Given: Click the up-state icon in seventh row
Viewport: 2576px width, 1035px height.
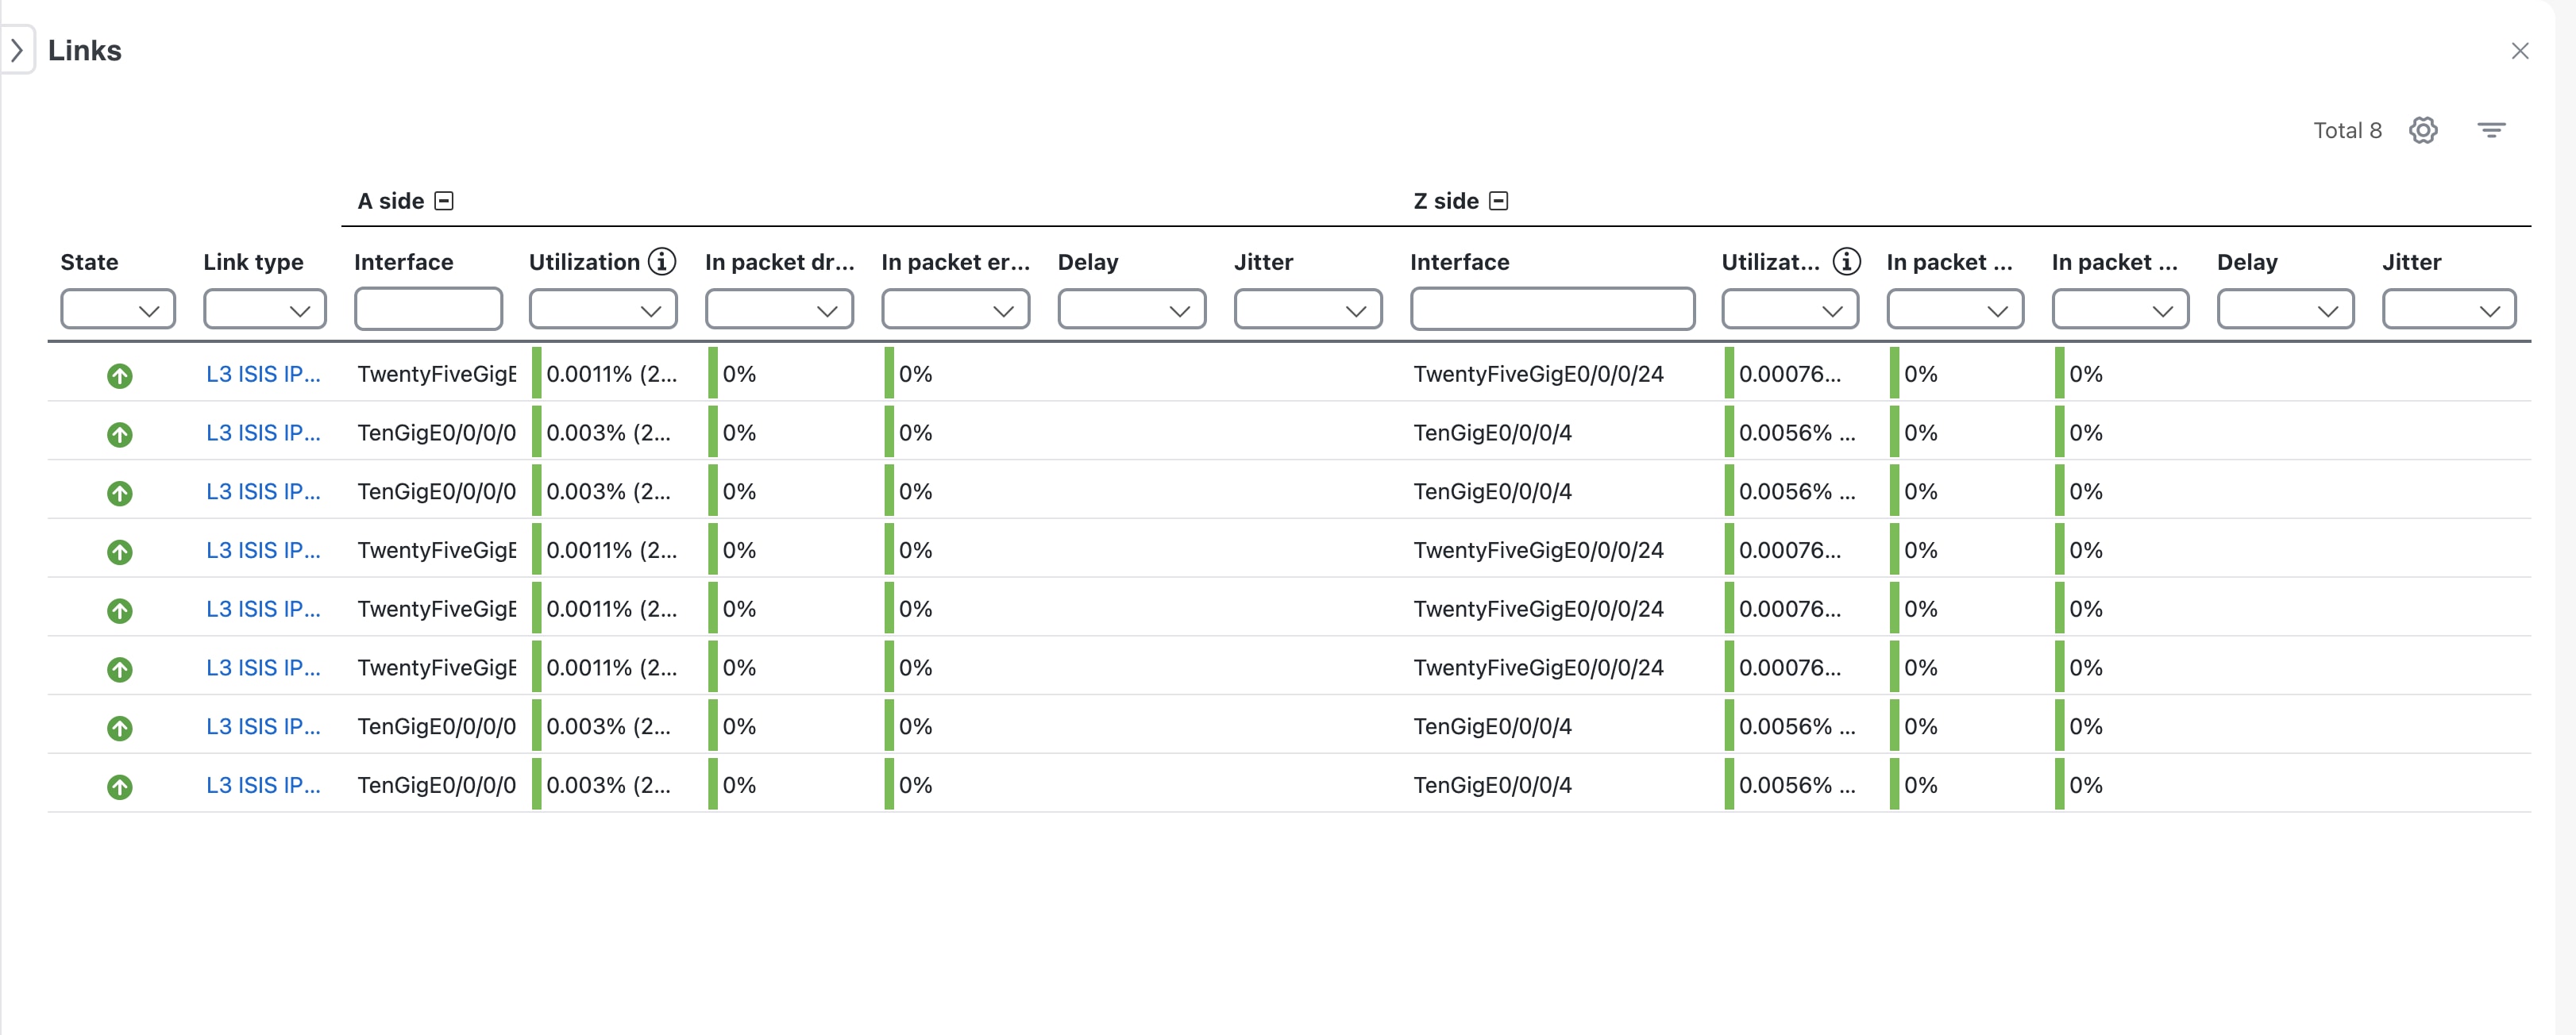Looking at the screenshot, I should [x=120, y=728].
